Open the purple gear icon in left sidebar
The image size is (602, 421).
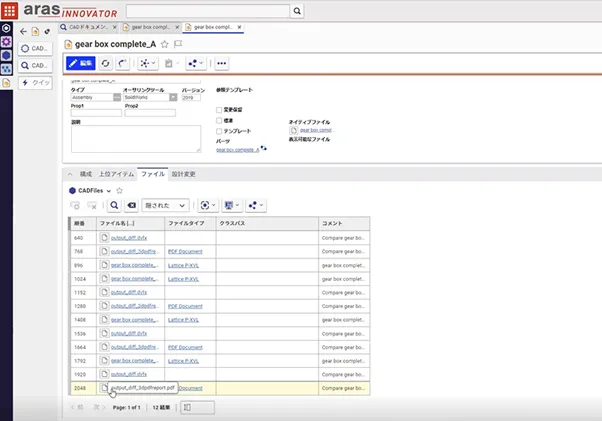(6, 41)
